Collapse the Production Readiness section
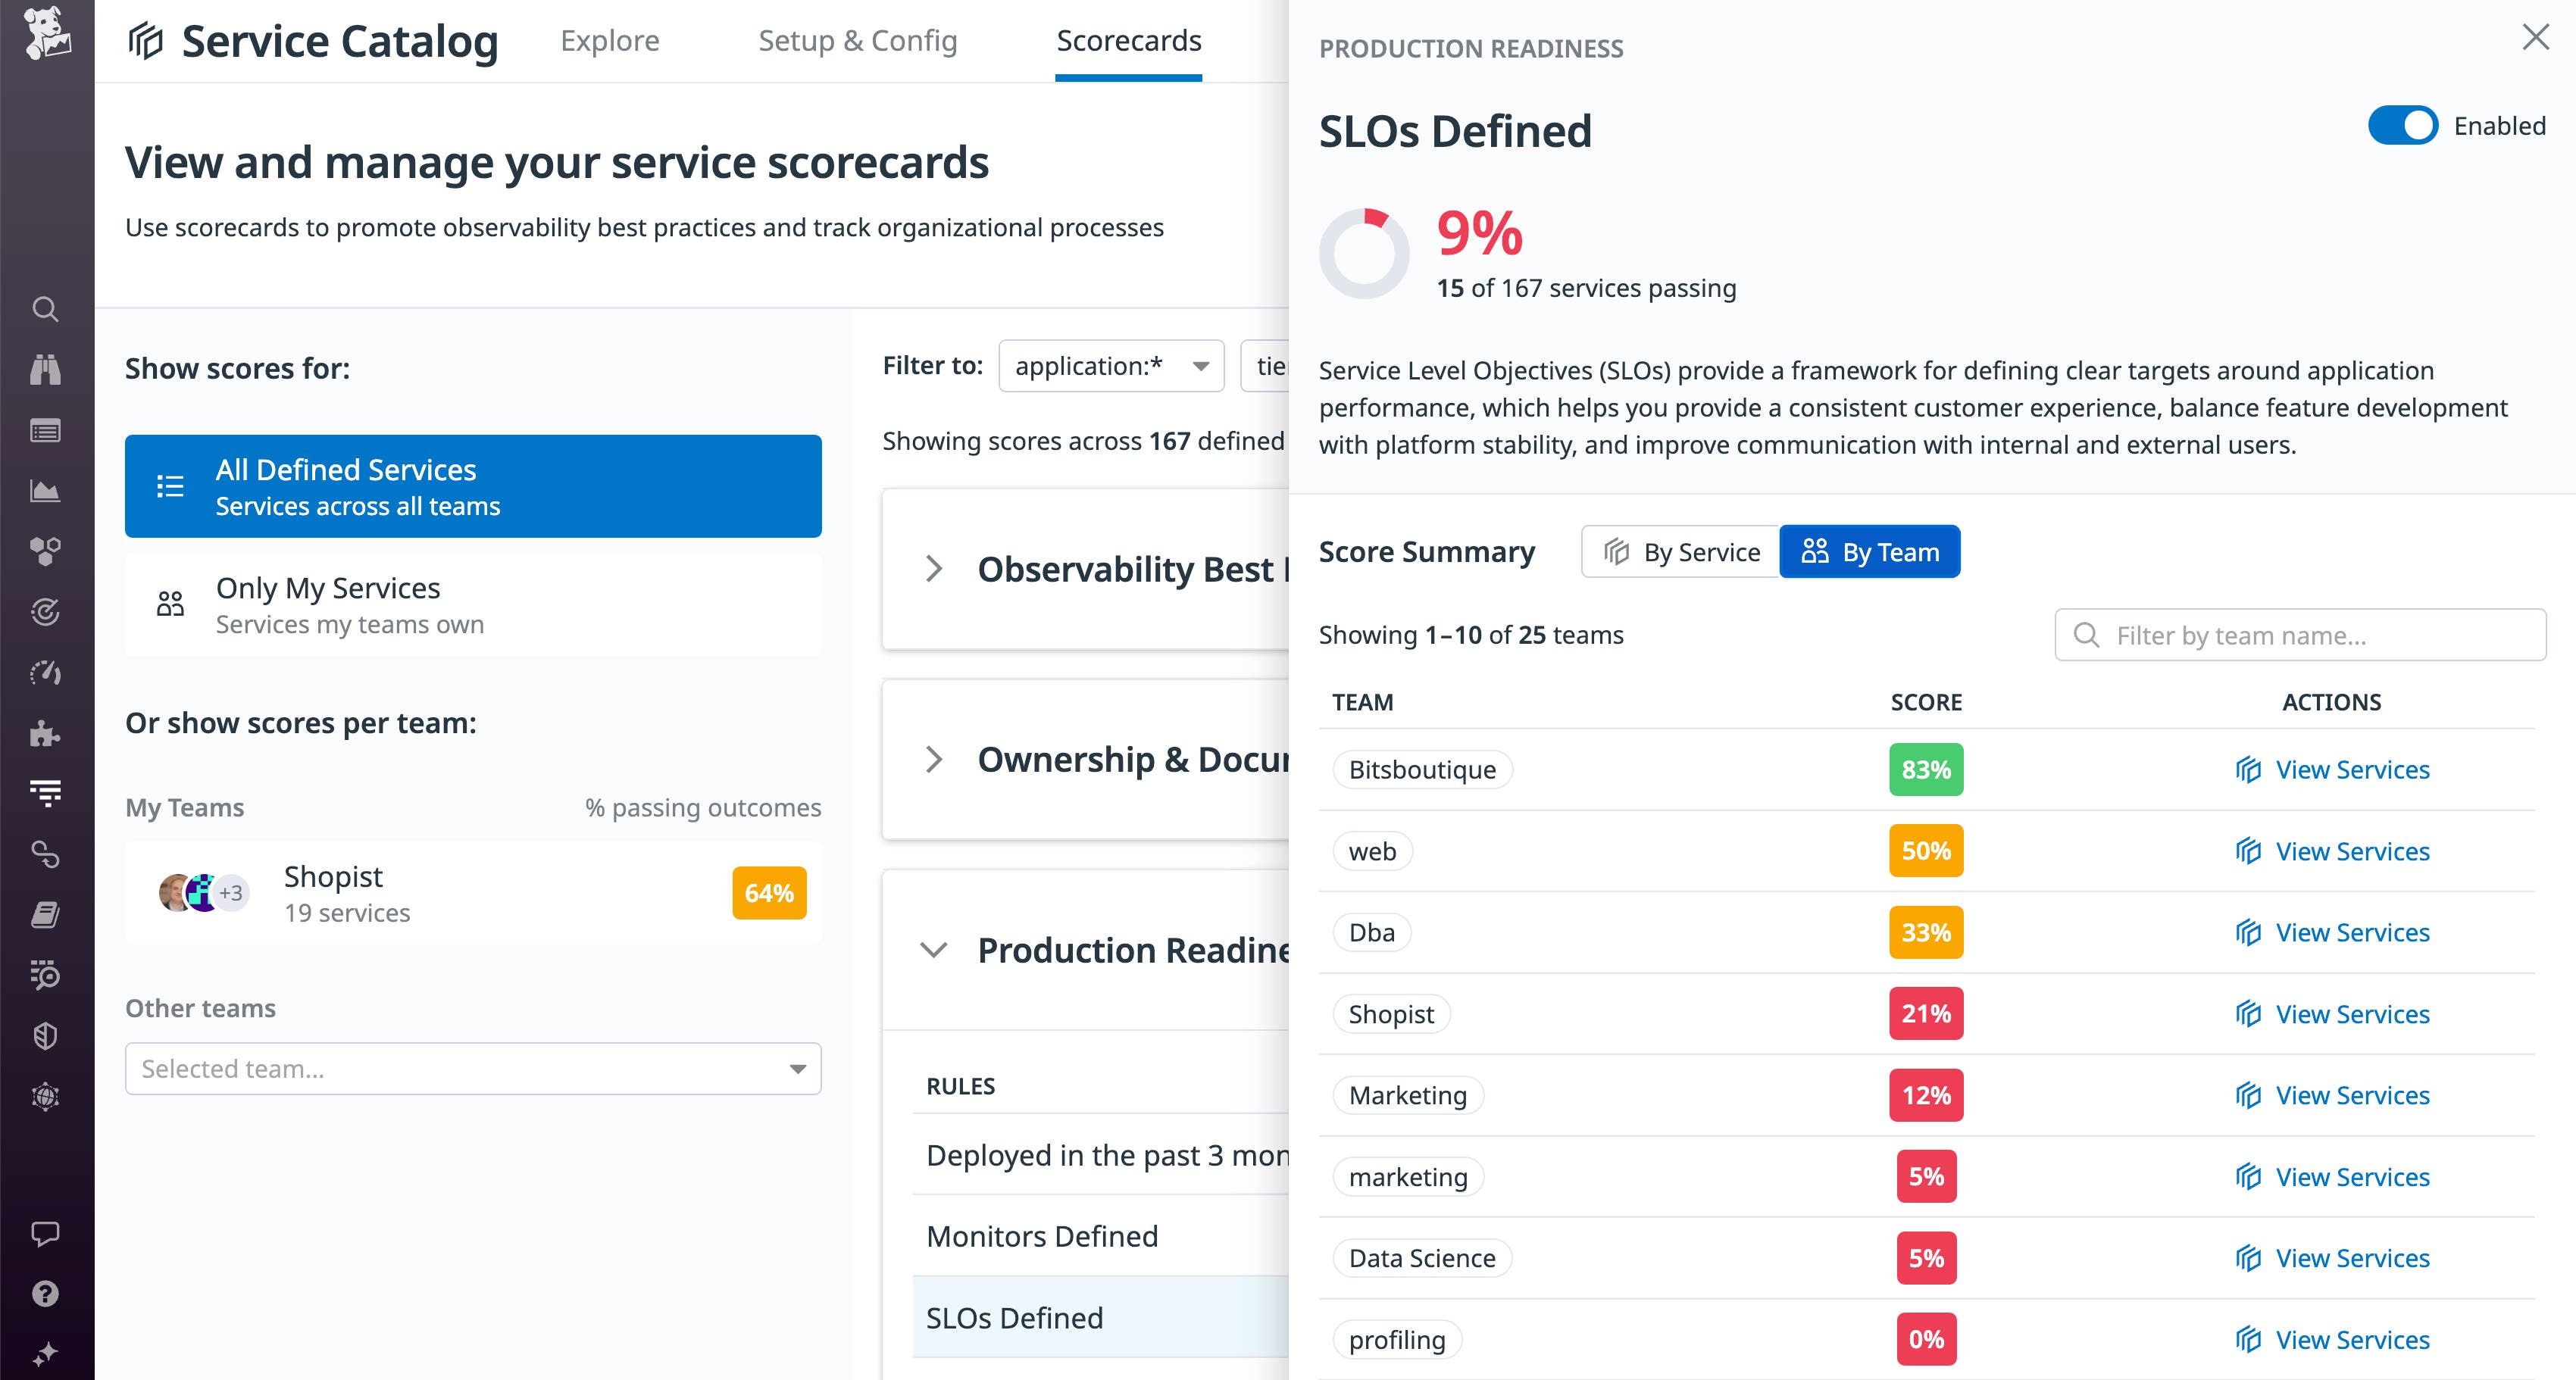2576x1380 pixels. point(935,950)
